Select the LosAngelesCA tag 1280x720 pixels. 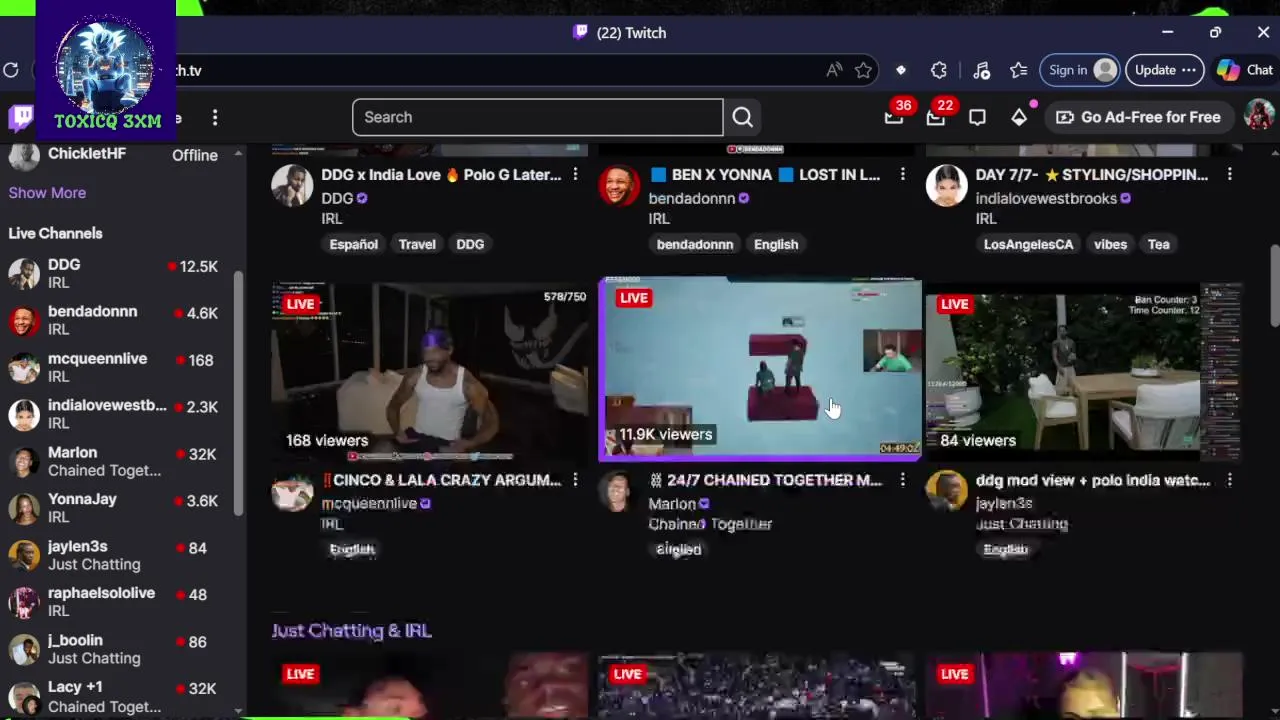1028,244
